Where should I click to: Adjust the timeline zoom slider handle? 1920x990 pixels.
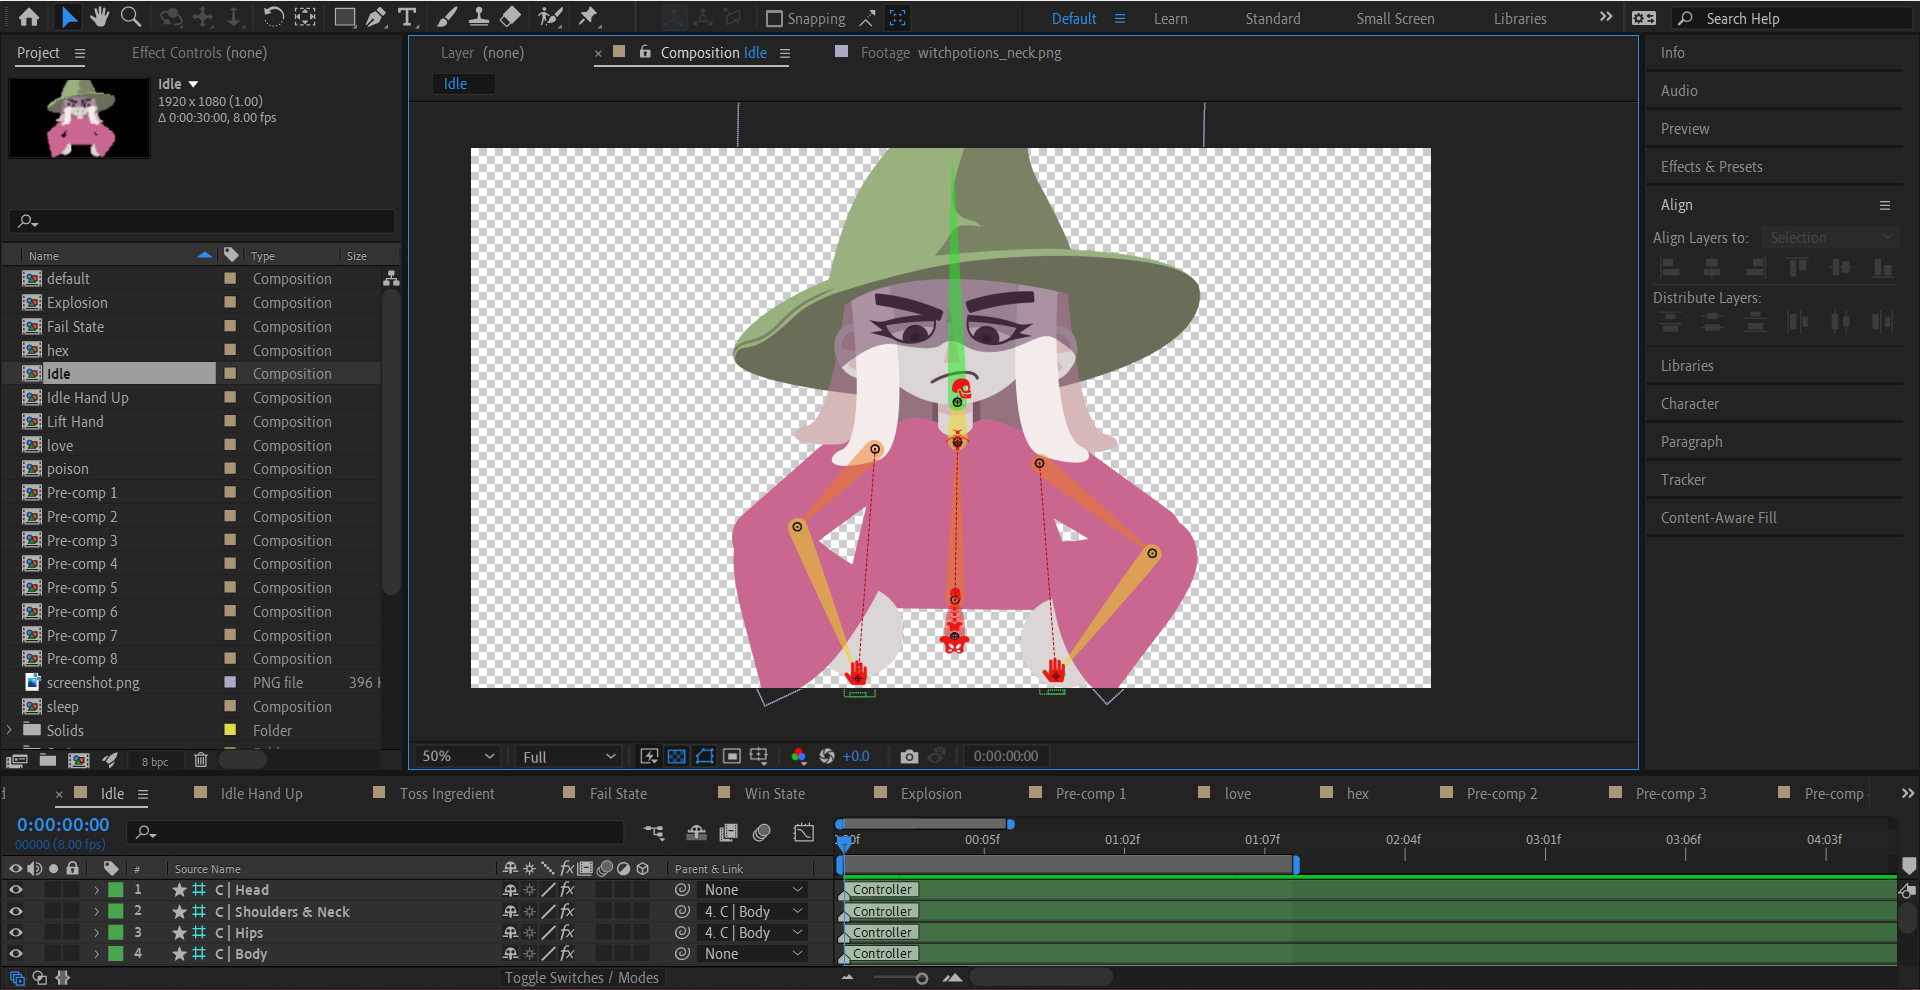[x=921, y=978]
